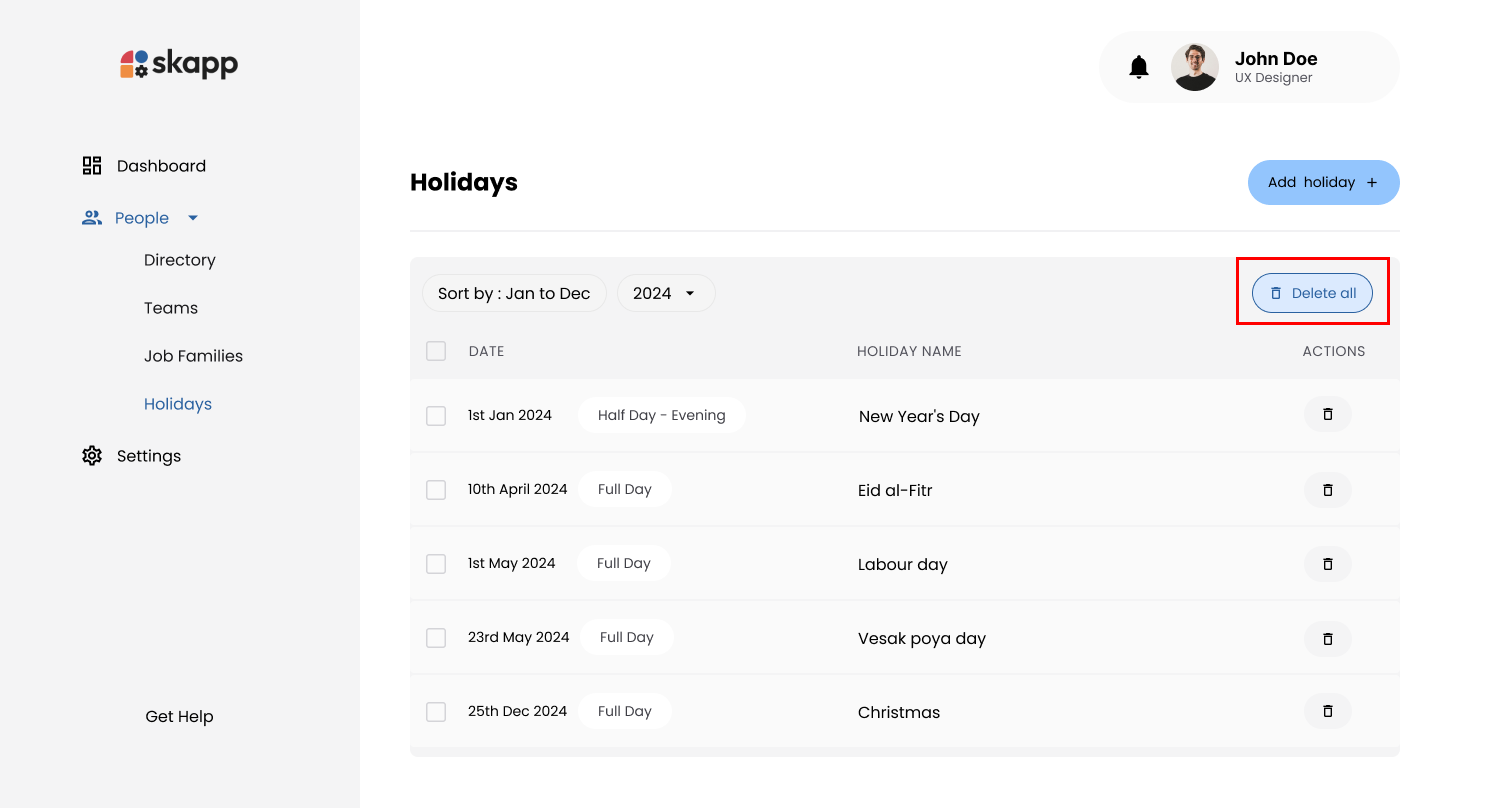Check the select-all checkbox in table header

pos(436,351)
